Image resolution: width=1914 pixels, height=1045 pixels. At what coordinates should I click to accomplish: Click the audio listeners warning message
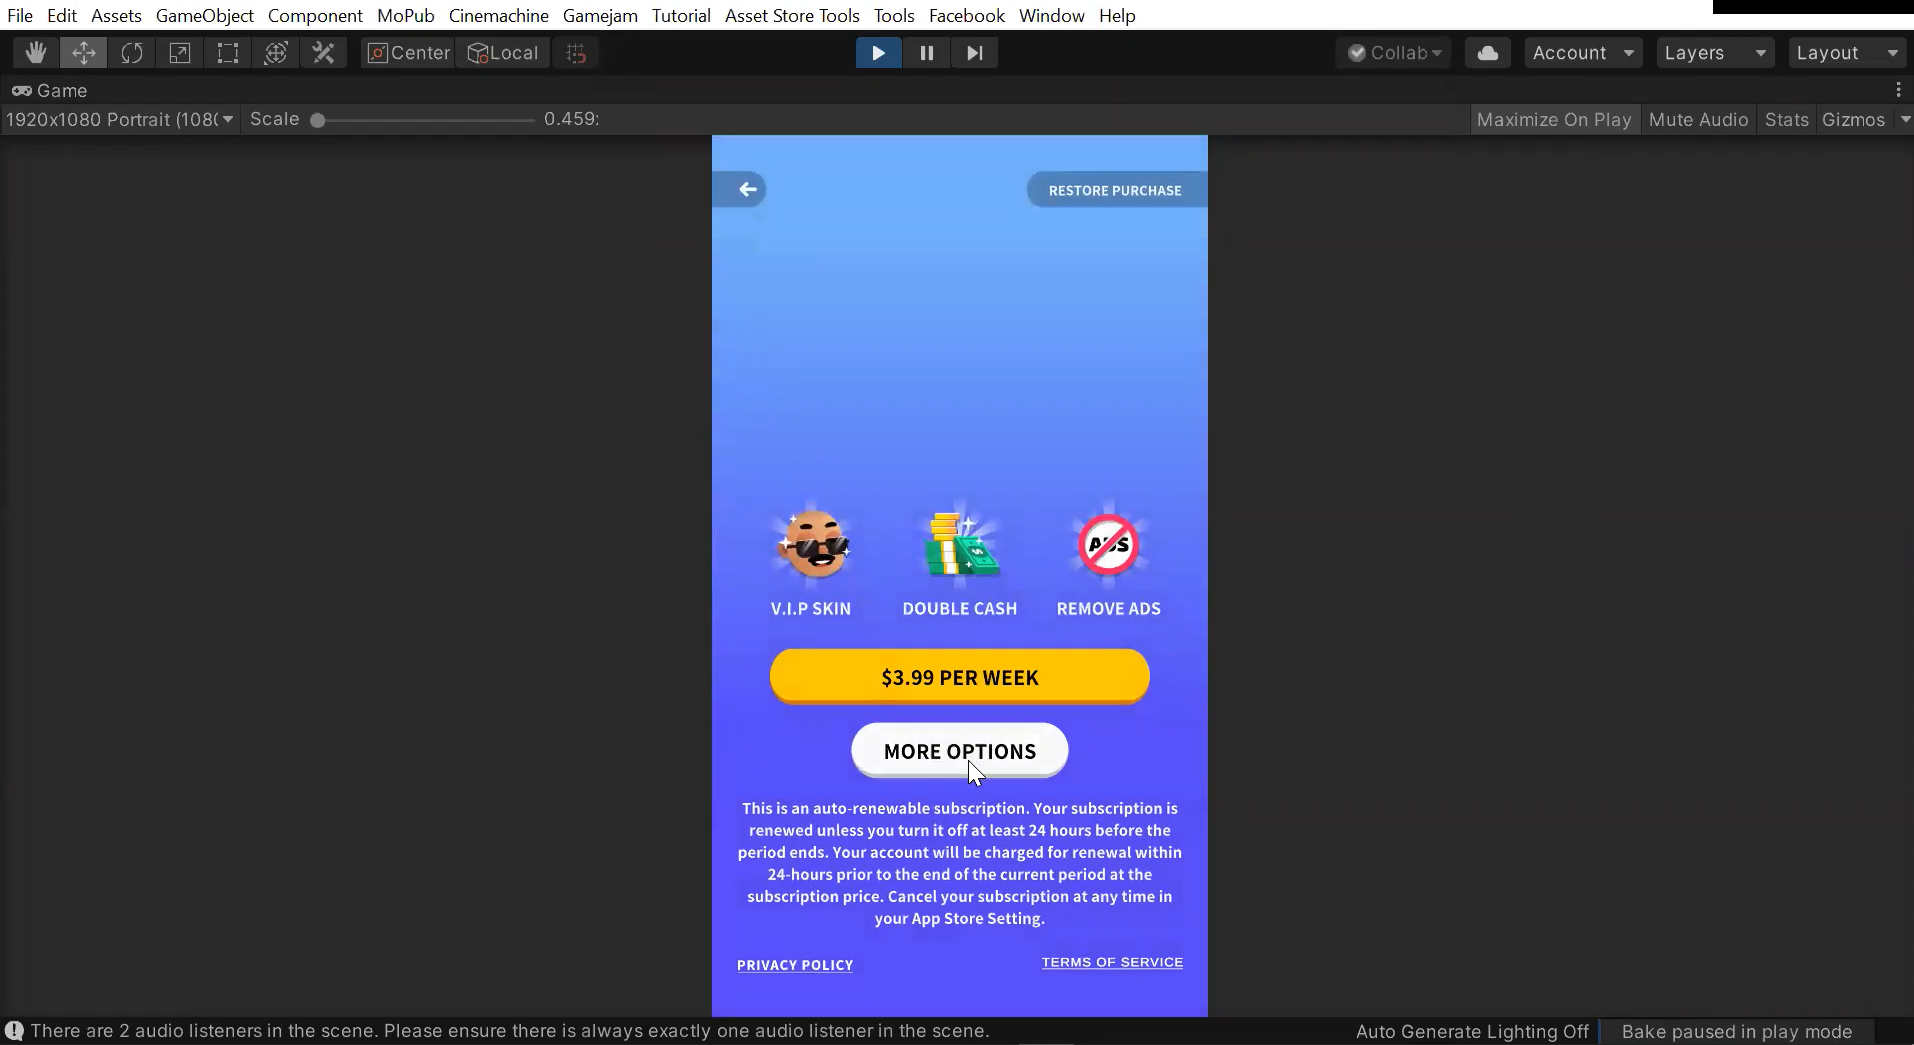[509, 1031]
